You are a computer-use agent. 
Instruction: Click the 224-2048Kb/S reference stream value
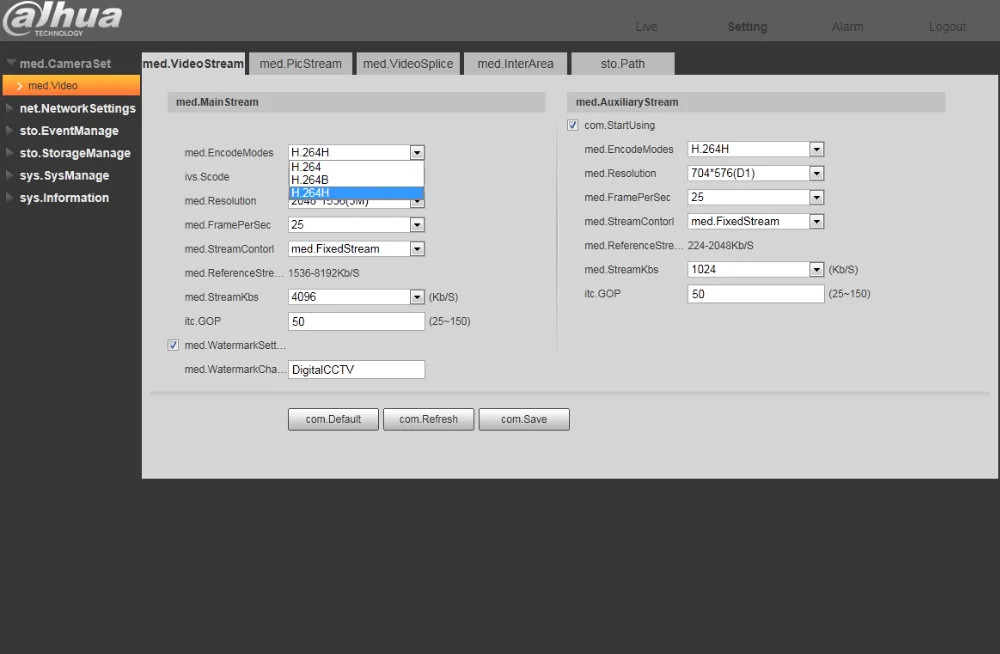coord(721,246)
